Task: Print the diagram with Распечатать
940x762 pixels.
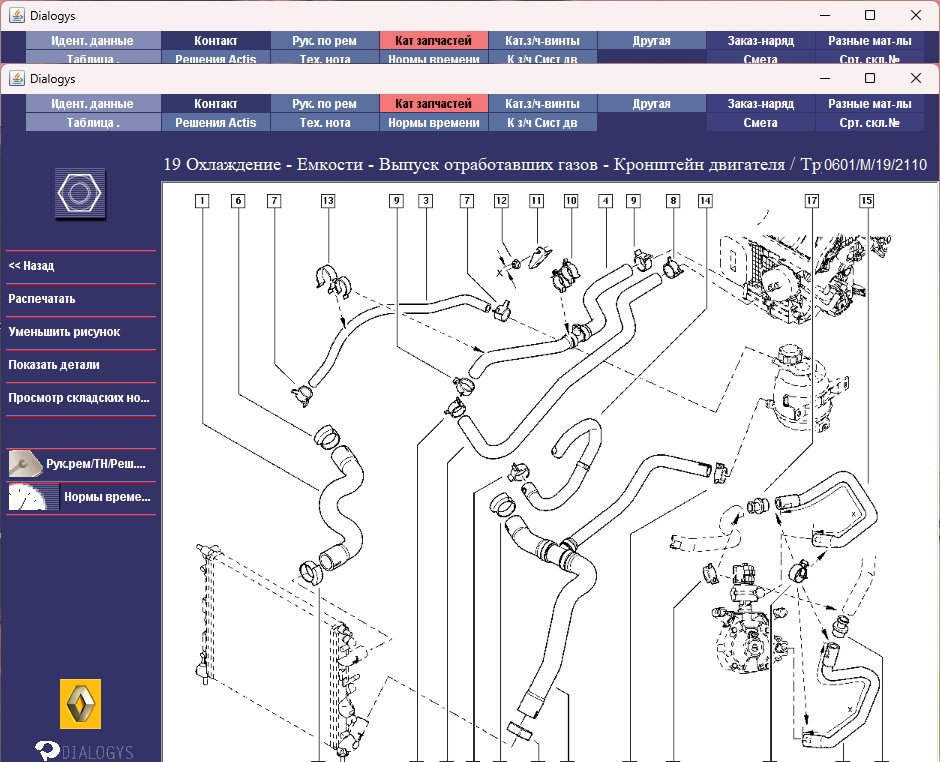Action: [x=42, y=299]
